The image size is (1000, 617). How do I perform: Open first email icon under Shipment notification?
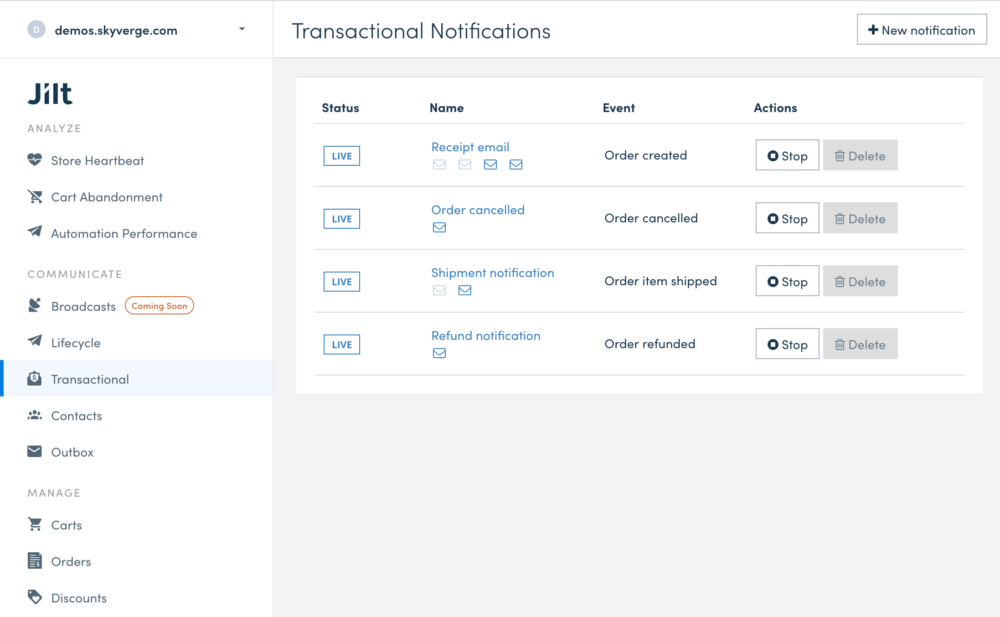tap(439, 290)
